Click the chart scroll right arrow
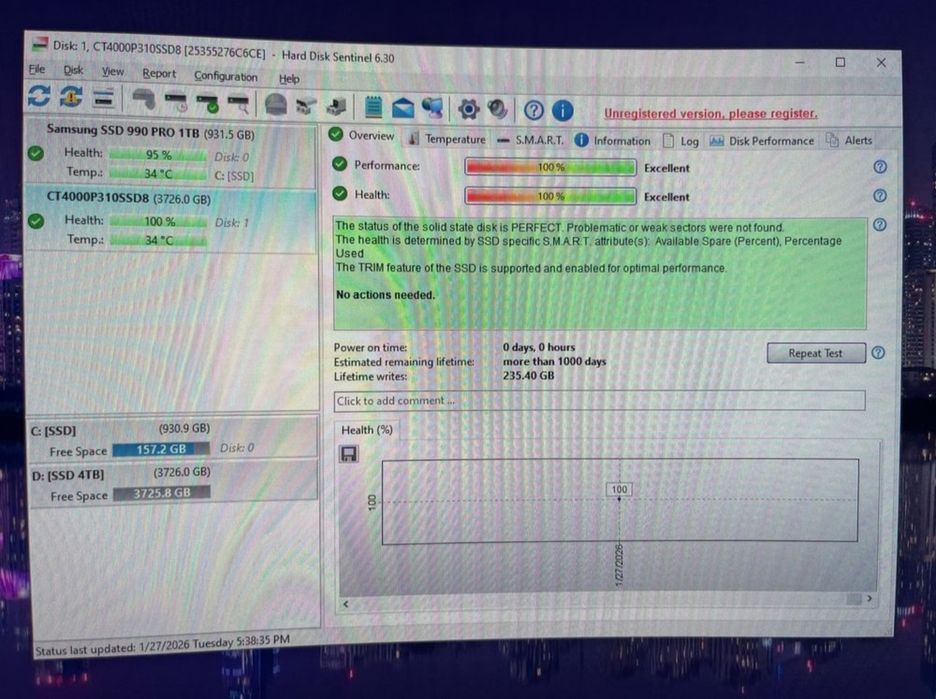 (x=869, y=598)
